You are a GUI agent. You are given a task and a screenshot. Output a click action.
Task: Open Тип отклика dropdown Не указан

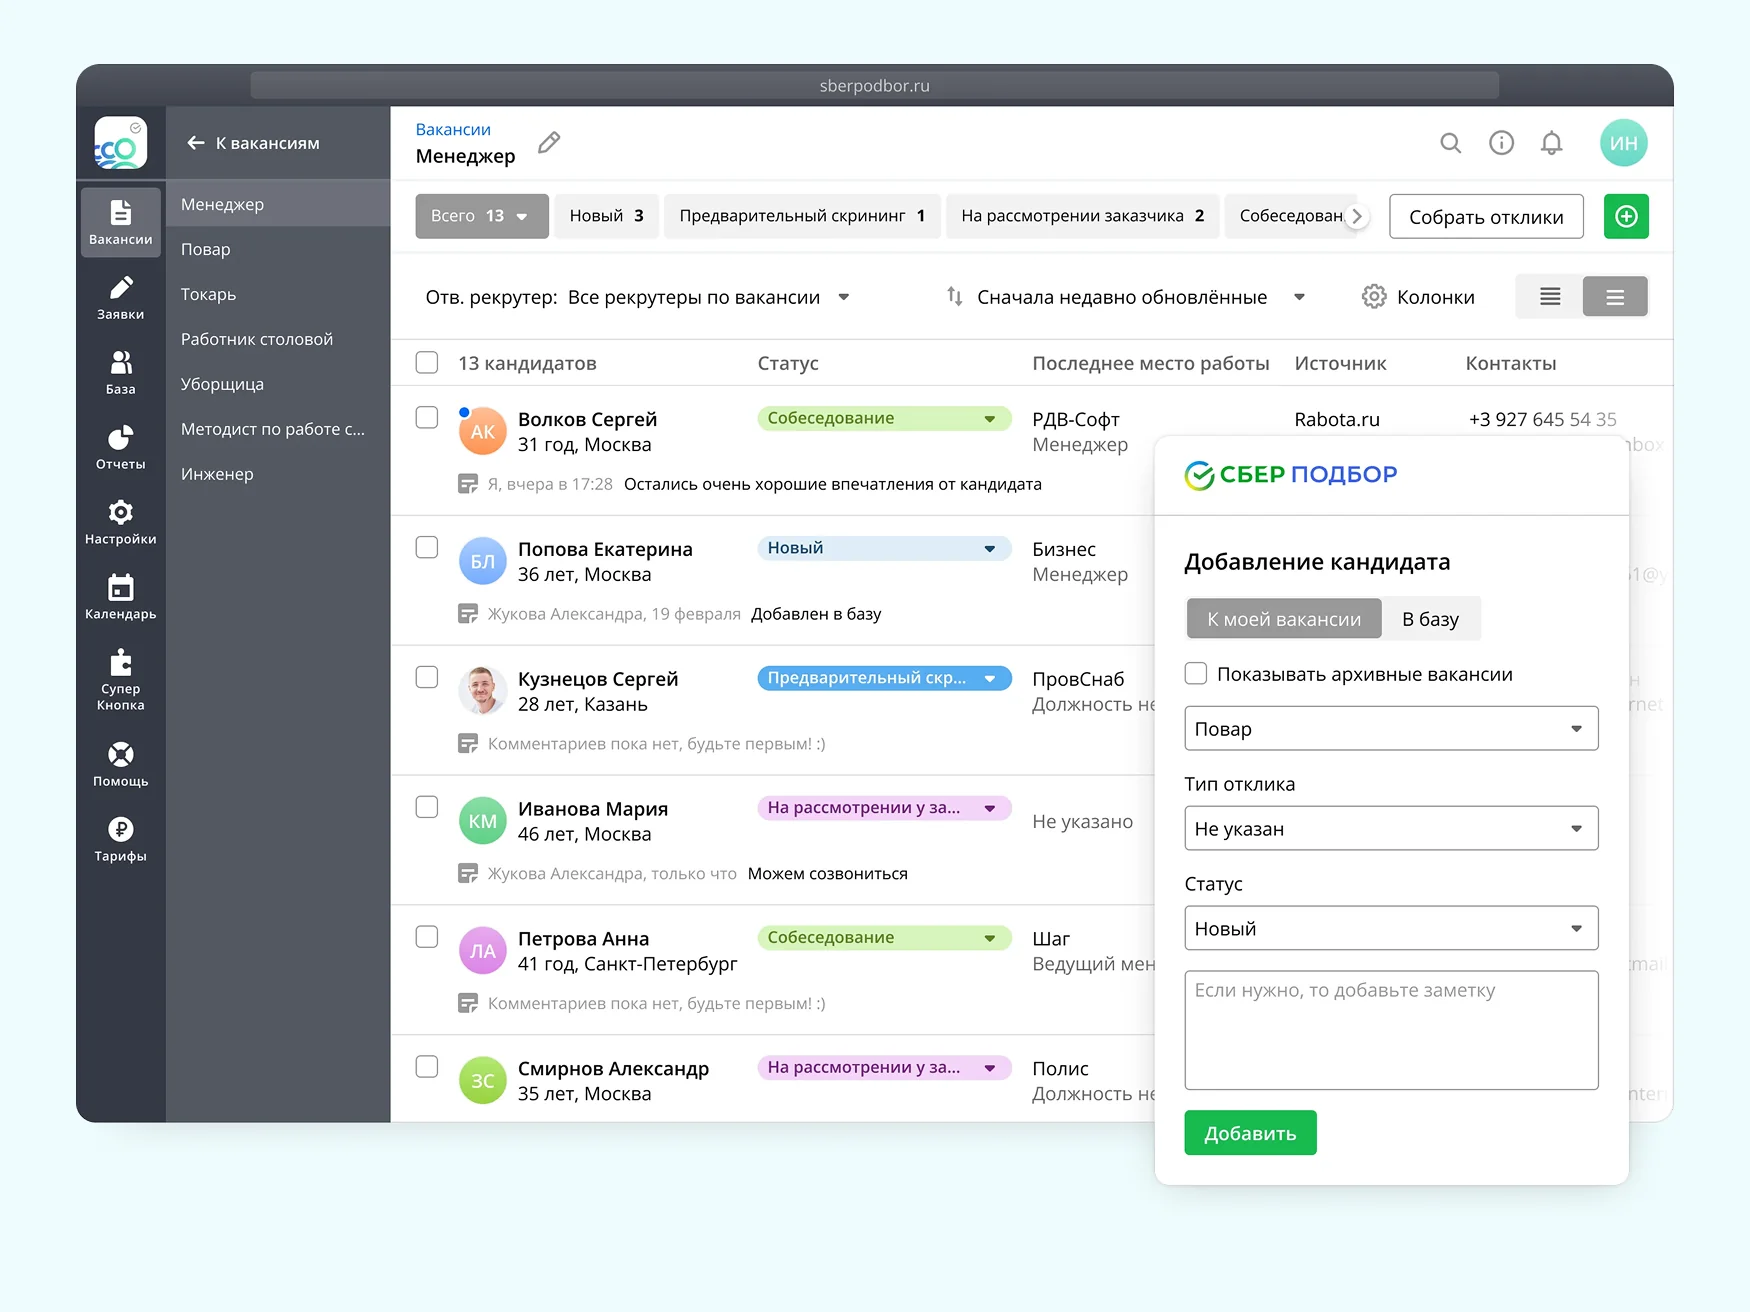(1391, 828)
